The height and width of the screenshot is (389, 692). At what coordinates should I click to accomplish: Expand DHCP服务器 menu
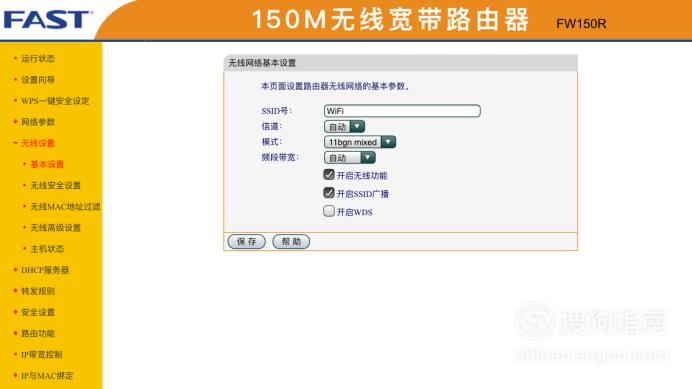(45, 270)
